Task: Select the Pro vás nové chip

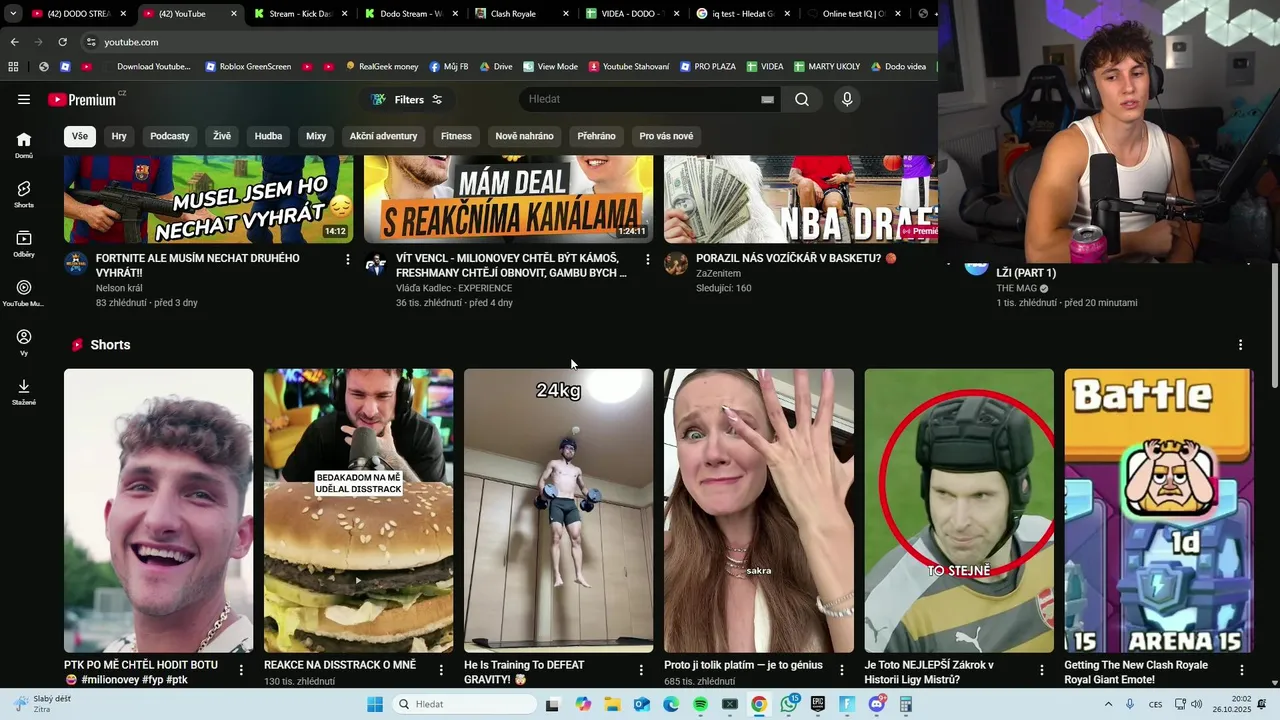Action: pyautogui.click(x=666, y=136)
